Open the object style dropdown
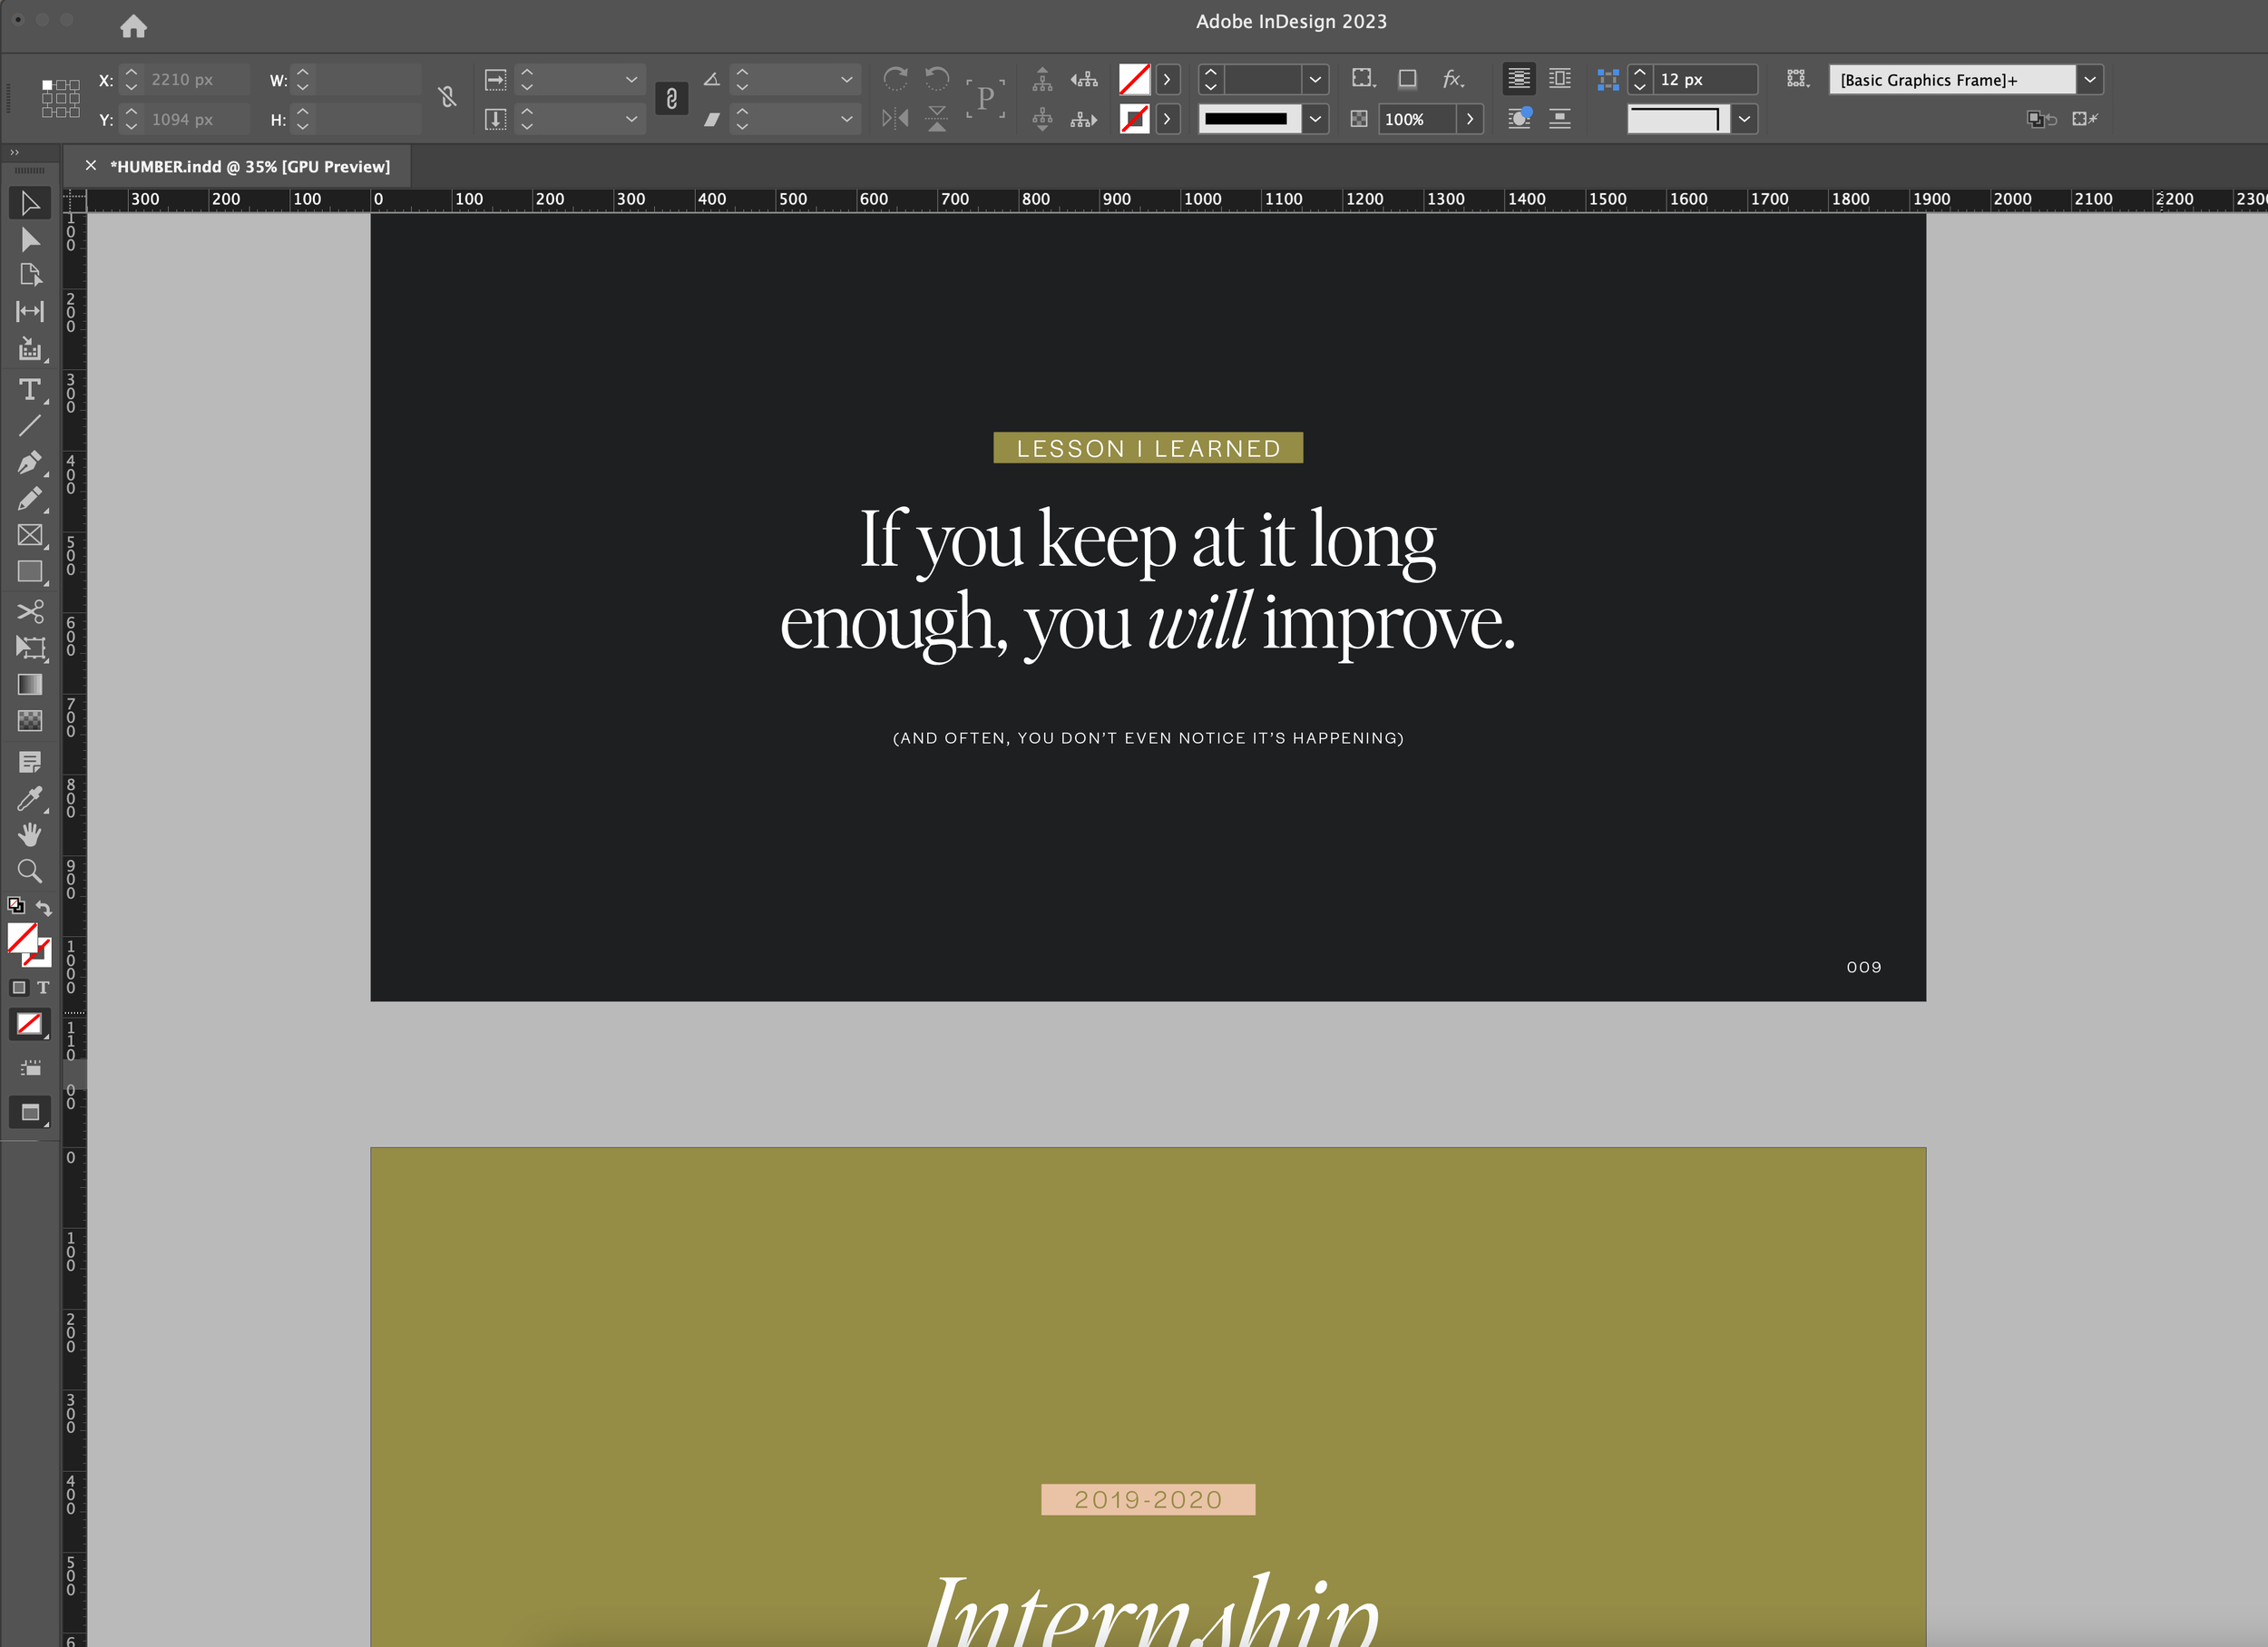This screenshot has width=2268, height=1647. point(2089,80)
